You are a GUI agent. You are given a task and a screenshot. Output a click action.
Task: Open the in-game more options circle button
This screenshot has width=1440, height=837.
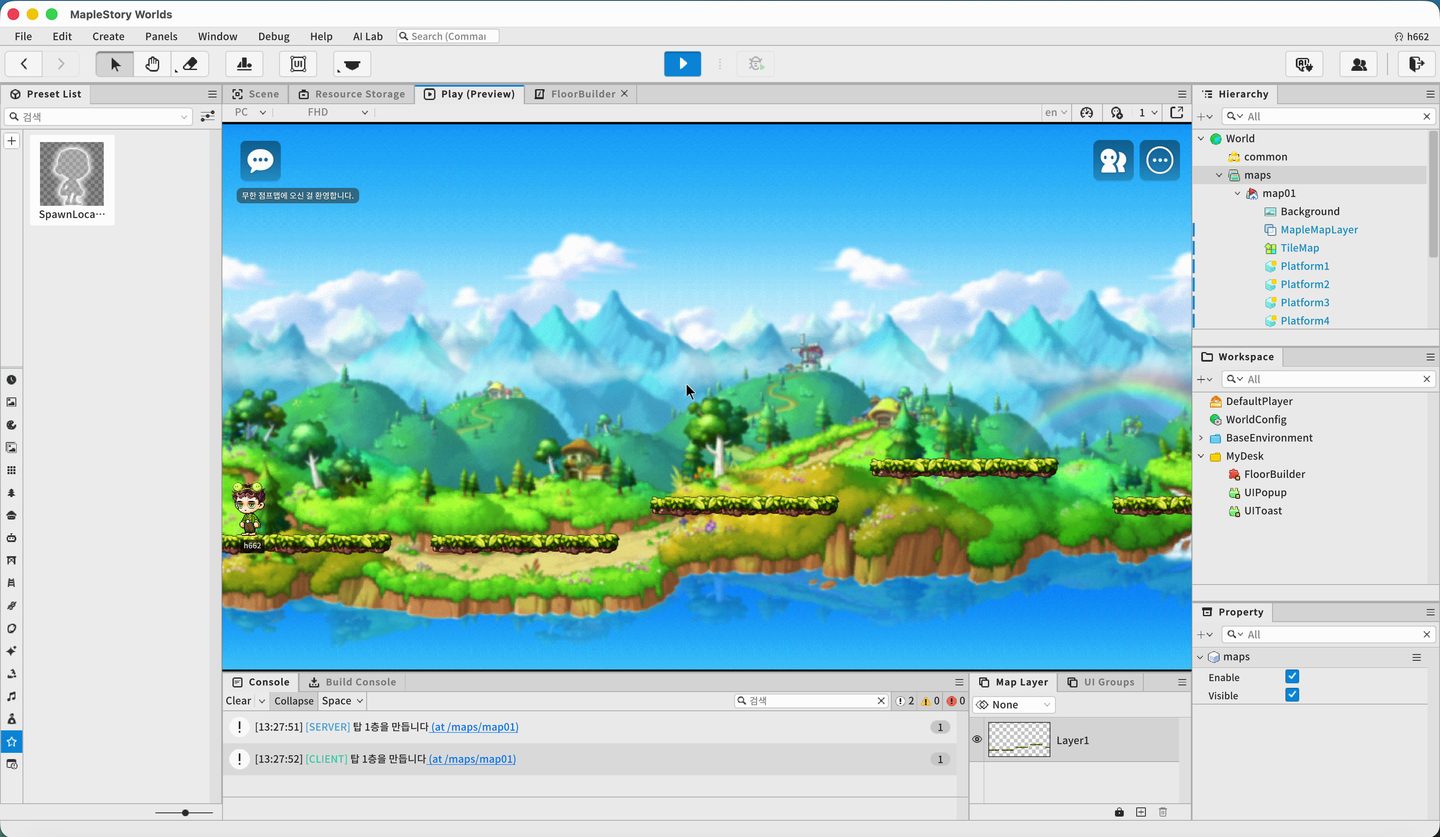pos(1160,161)
